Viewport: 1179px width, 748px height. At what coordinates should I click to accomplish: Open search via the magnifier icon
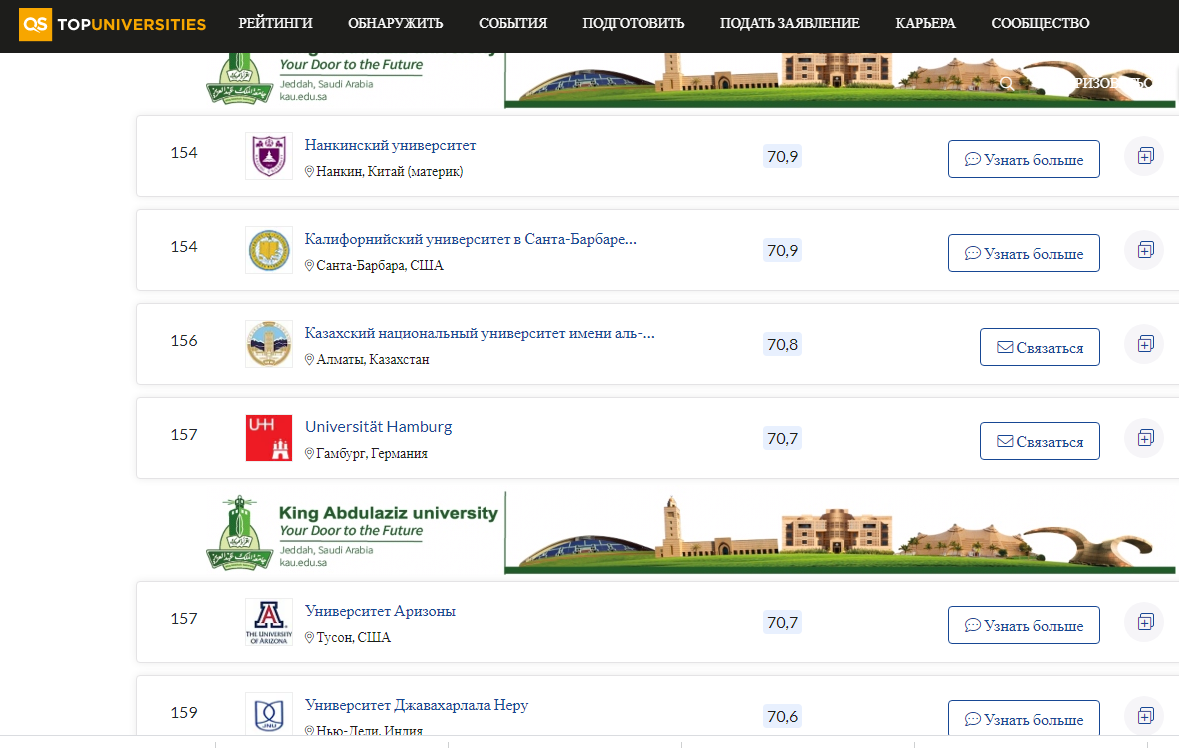click(1007, 84)
